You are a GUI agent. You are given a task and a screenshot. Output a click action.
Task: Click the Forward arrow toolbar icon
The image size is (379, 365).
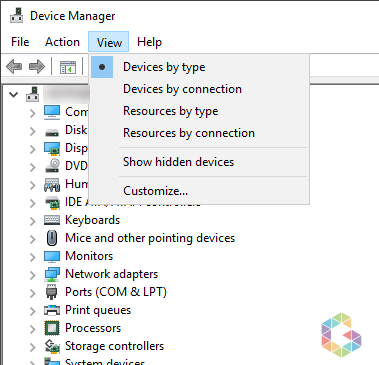point(37,67)
